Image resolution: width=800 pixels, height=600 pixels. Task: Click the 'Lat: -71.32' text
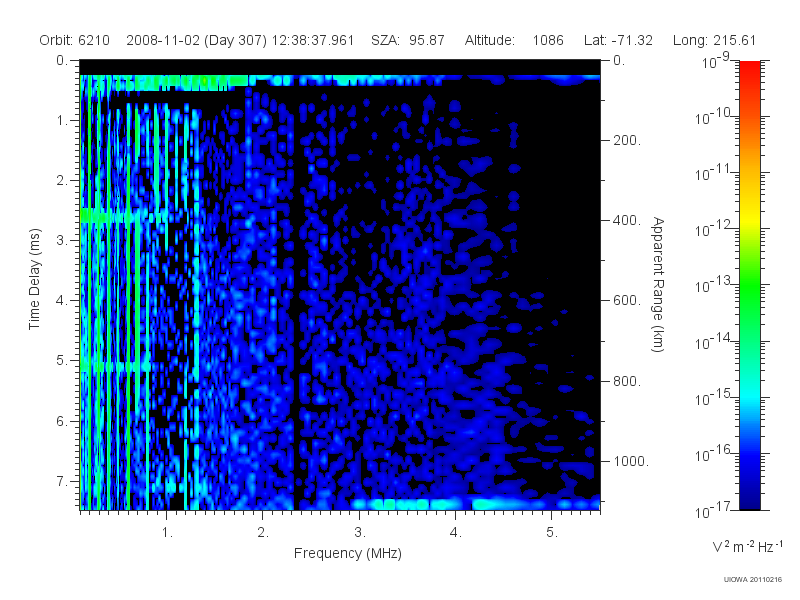[x=618, y=40]
